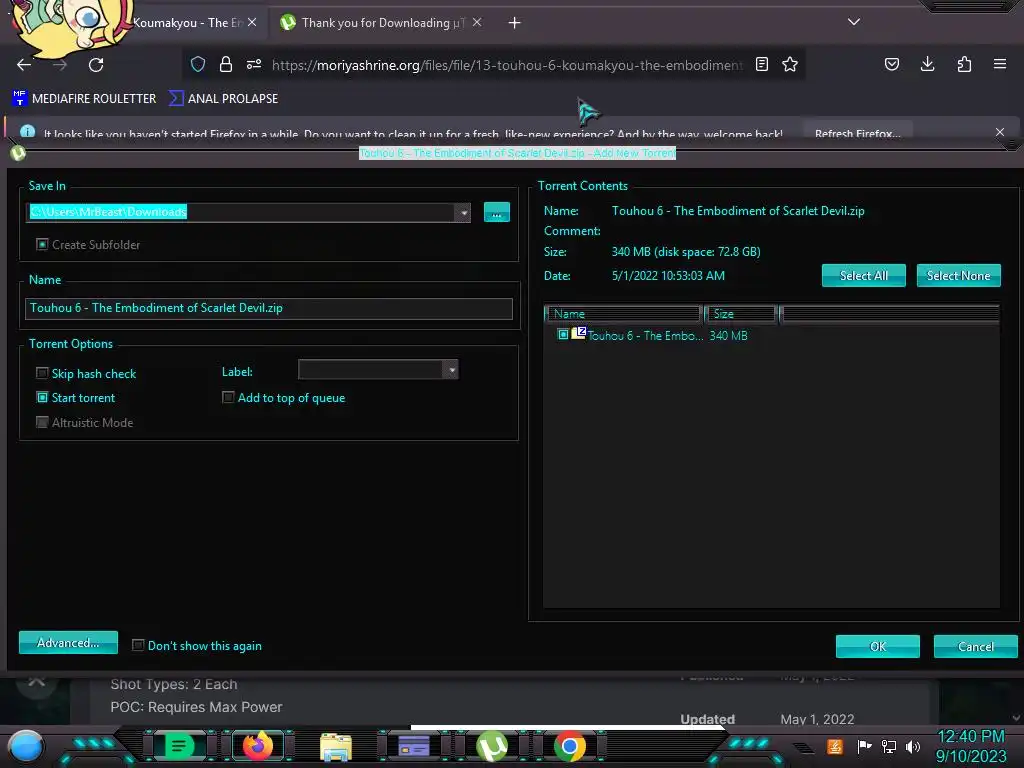Image resolution: width=1024 pixels, height=768 pixels.
Task: Toggle the Create Subfolder checkbox
Action: pyautogui.click(x=42, y=244)
